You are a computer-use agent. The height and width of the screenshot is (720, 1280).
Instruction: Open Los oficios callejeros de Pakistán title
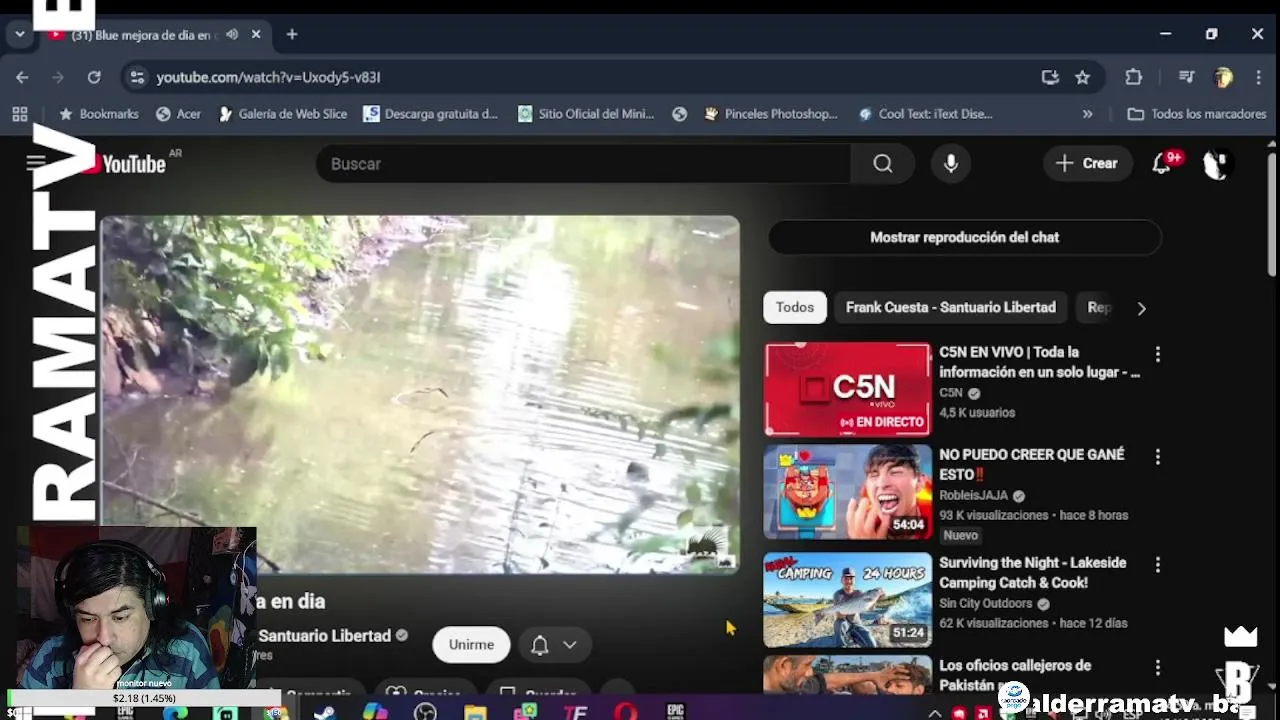(x=1015, y=675)
